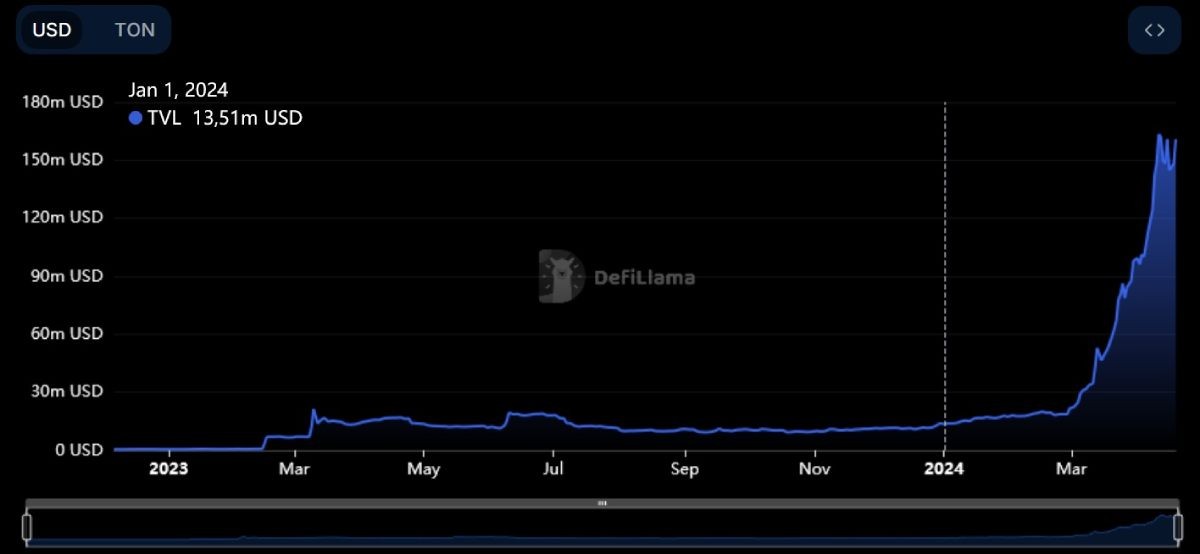Click the 2023 x-axis label
The width and height of the screenshot is (1200, 554).
(168, 468)
